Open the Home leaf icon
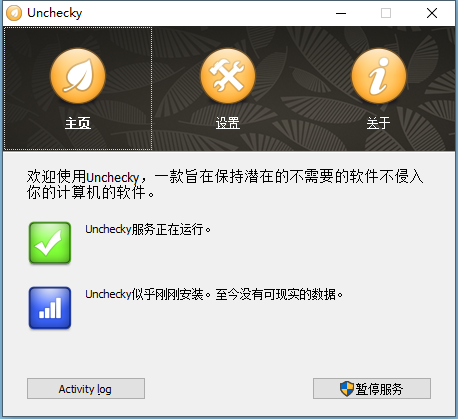The height and width of the screenshot is (419, 458). tap(78, 76)
